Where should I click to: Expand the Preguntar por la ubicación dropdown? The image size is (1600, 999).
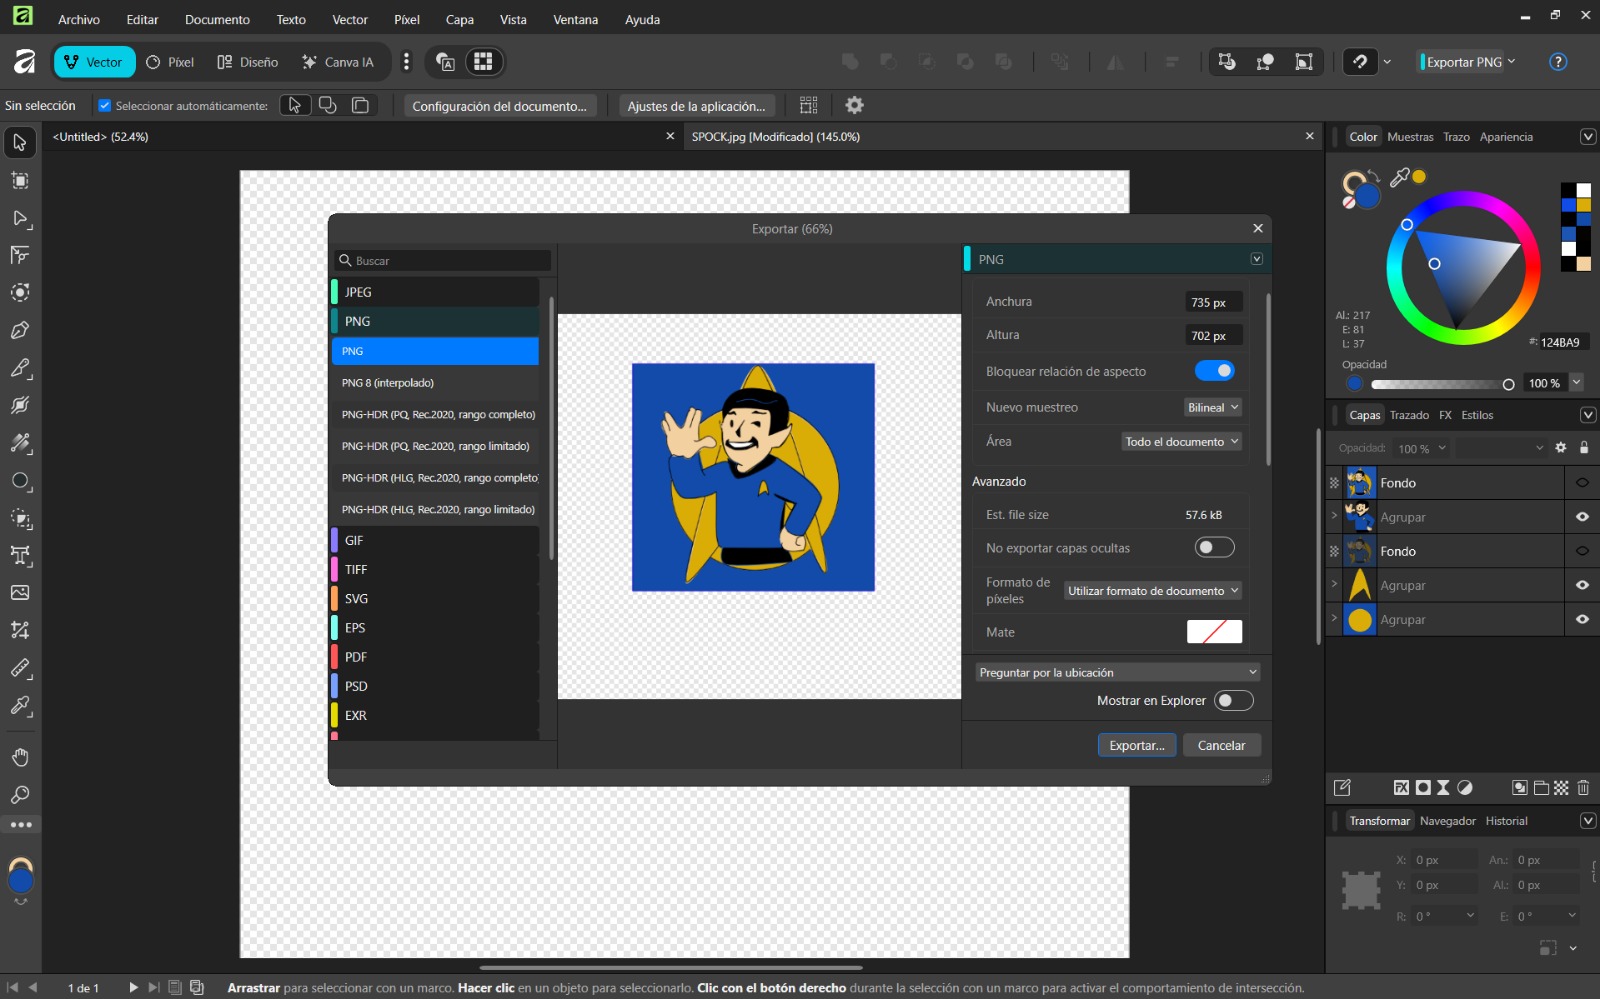point(1117,671)
